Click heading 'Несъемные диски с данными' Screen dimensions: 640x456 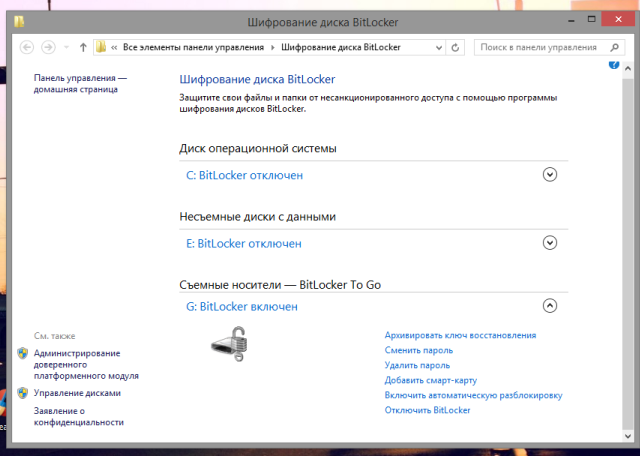click(258, 216)
